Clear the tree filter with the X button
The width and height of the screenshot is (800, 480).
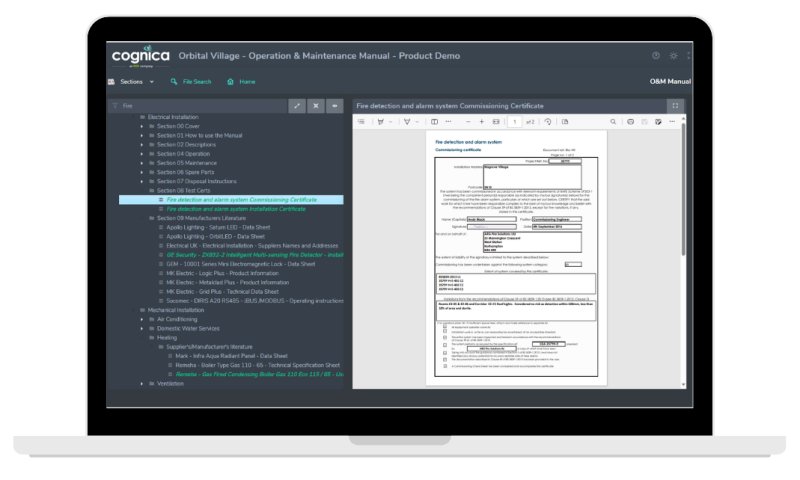[316, 105]
